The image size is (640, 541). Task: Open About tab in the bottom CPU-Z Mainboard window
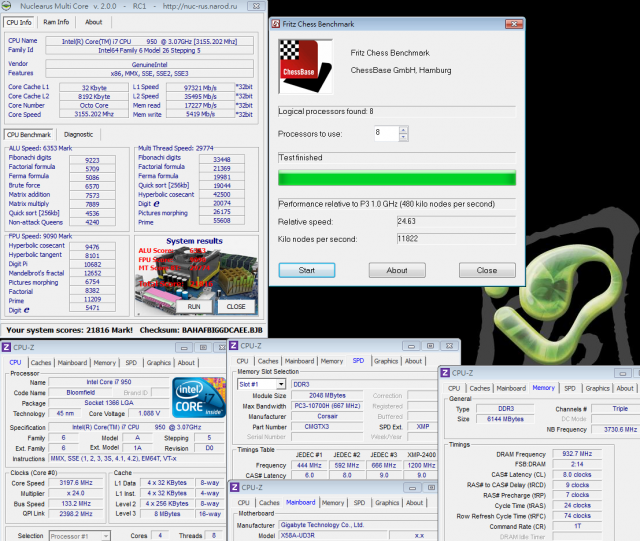tap(414, 503)
